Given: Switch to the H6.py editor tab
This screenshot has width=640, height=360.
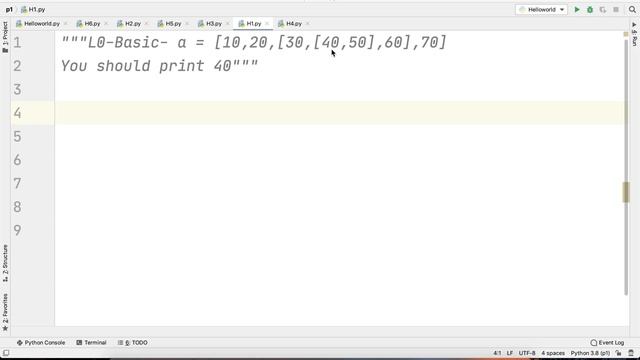Looking at the screenshot, I should [88, 24].
